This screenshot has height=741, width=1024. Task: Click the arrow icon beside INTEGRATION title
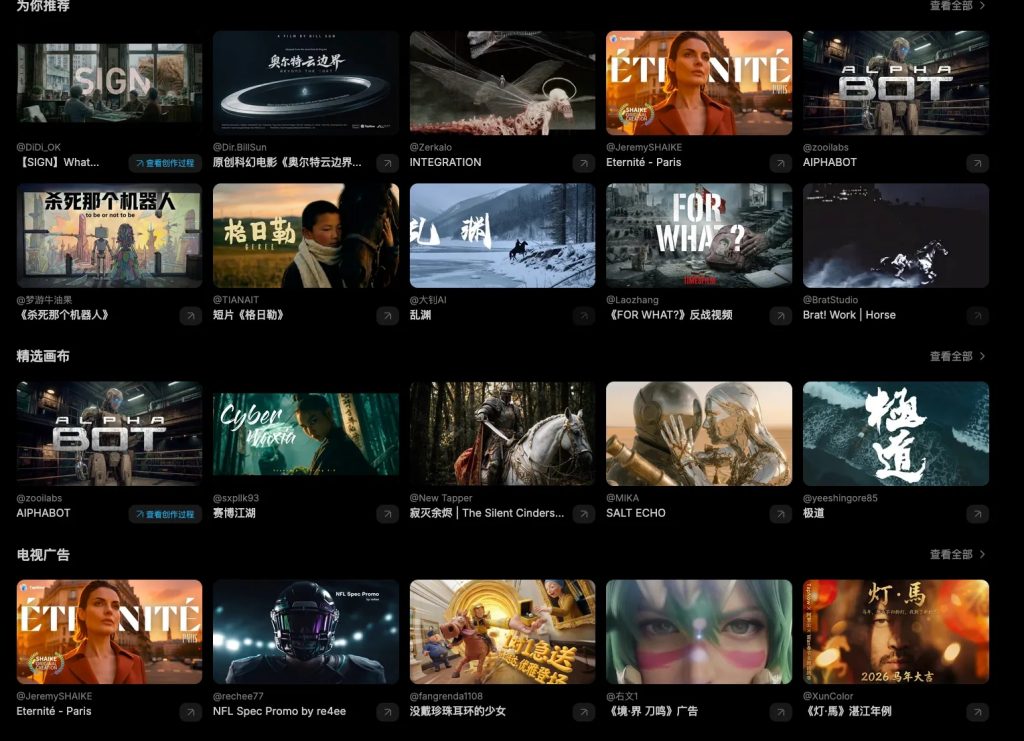(x=584, y=163)
